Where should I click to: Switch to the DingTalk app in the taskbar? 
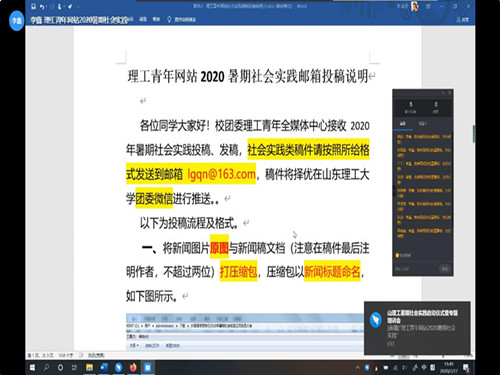coord(118,367)
